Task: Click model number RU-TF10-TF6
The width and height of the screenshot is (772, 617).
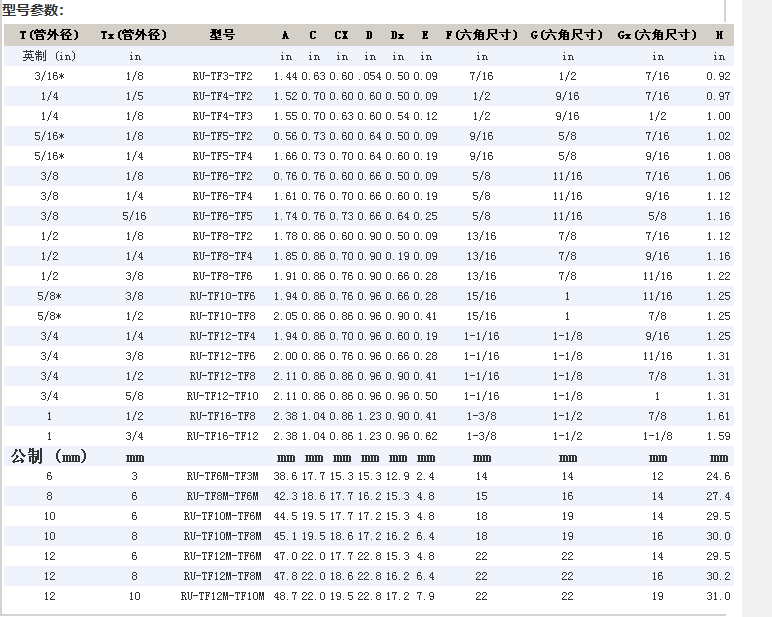Action: [222, 296]
